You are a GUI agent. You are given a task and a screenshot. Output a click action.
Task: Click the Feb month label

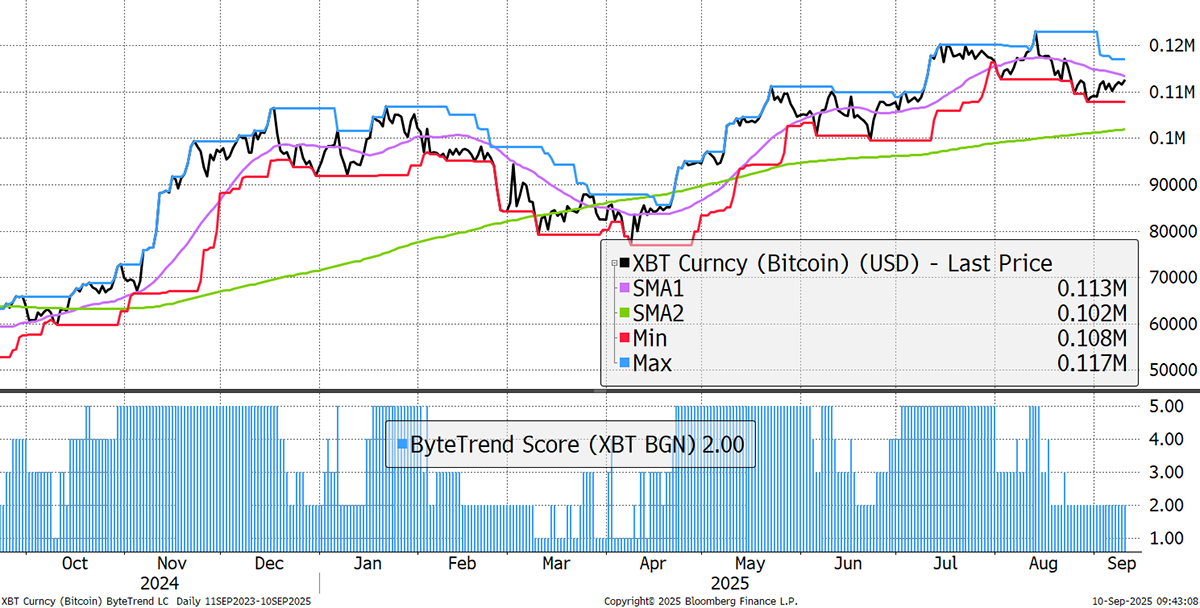pyautogui.click(x=462, y=564)
